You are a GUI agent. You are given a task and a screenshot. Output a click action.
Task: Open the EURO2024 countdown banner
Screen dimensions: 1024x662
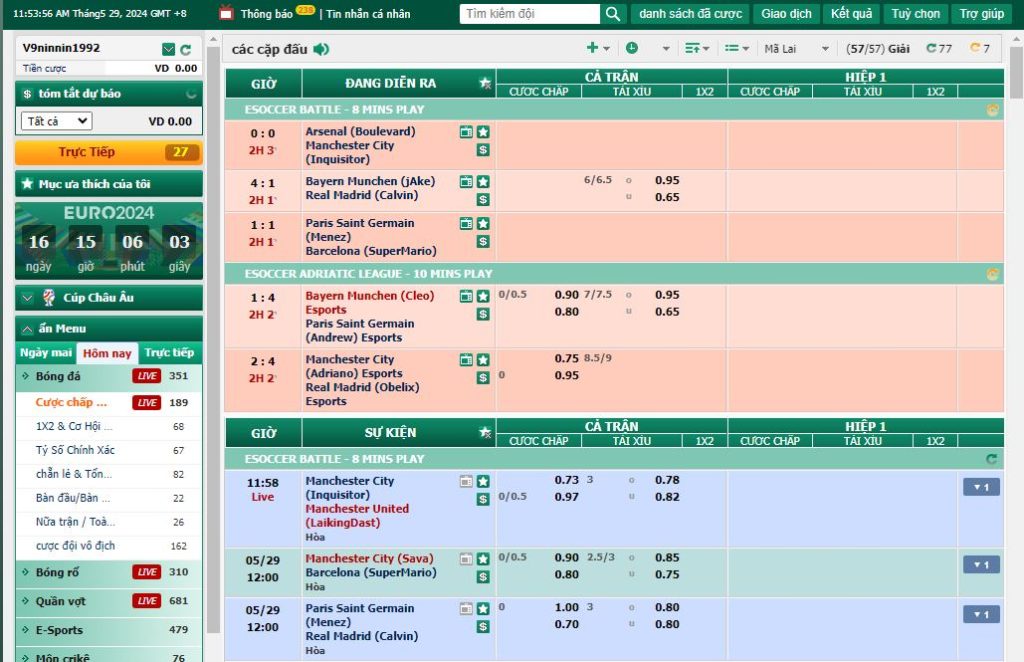coord(108,241)
